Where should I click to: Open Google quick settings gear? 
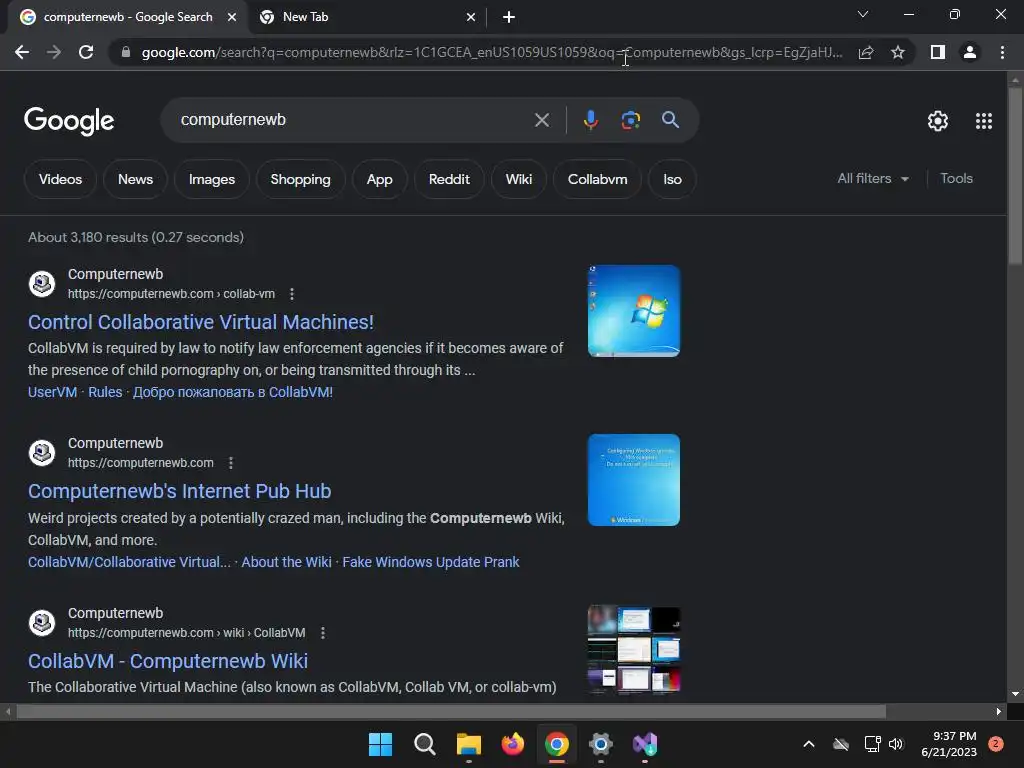tap(938, 121)
